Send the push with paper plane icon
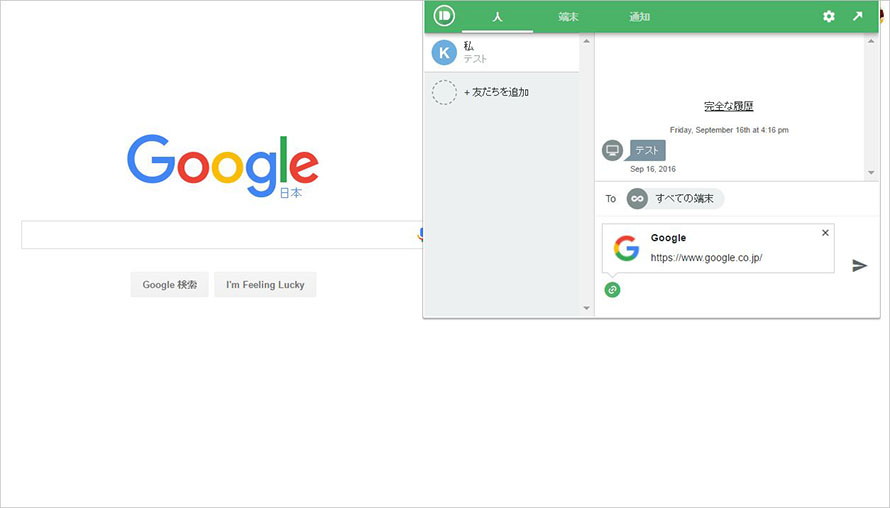Screen dimensions: 890x508 (x=859, y=265)
